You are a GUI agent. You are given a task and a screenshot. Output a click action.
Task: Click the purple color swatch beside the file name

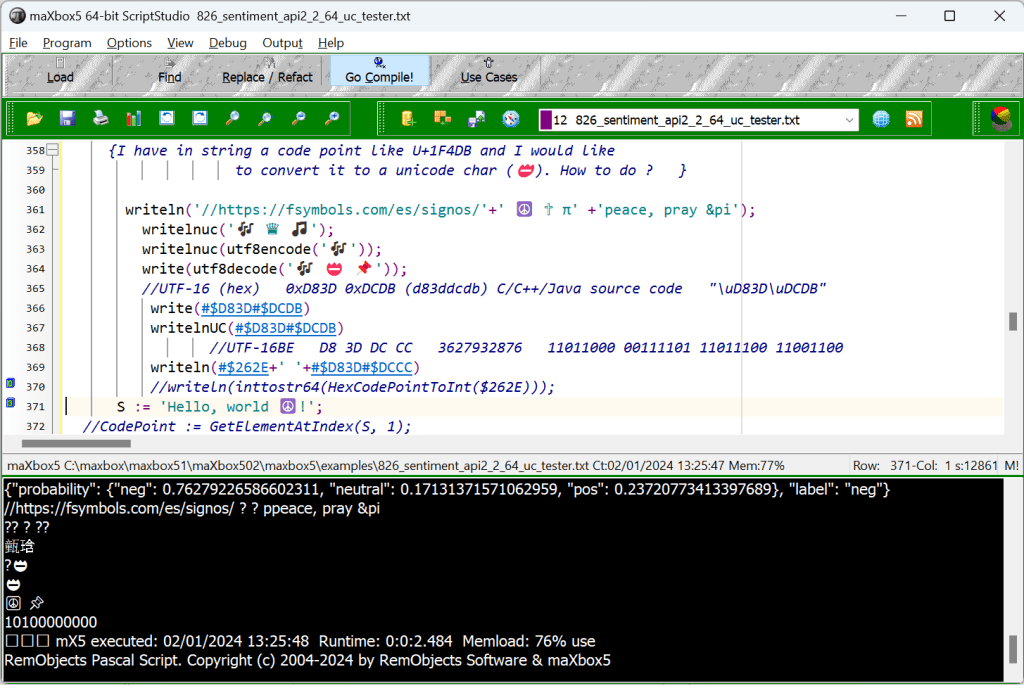coord(545,120)
